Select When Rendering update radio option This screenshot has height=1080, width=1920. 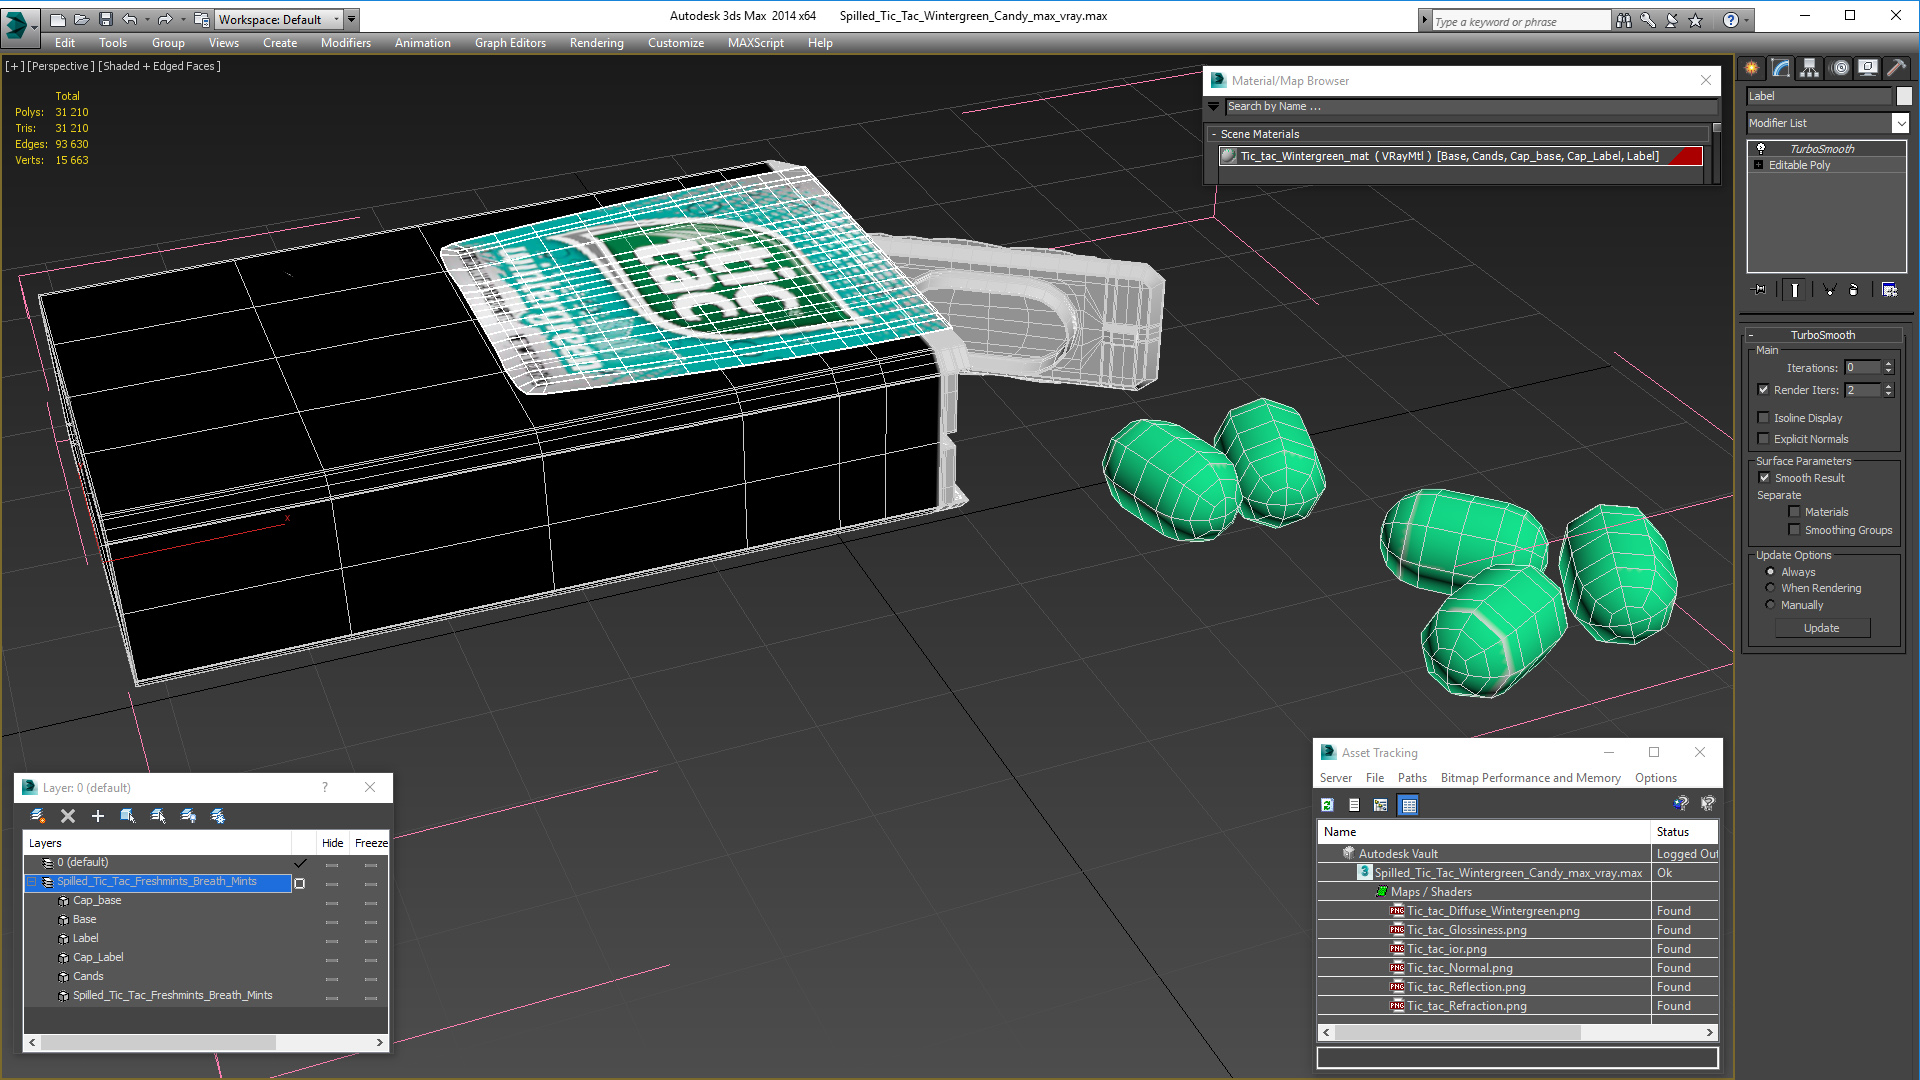[x=1770, y=588]
